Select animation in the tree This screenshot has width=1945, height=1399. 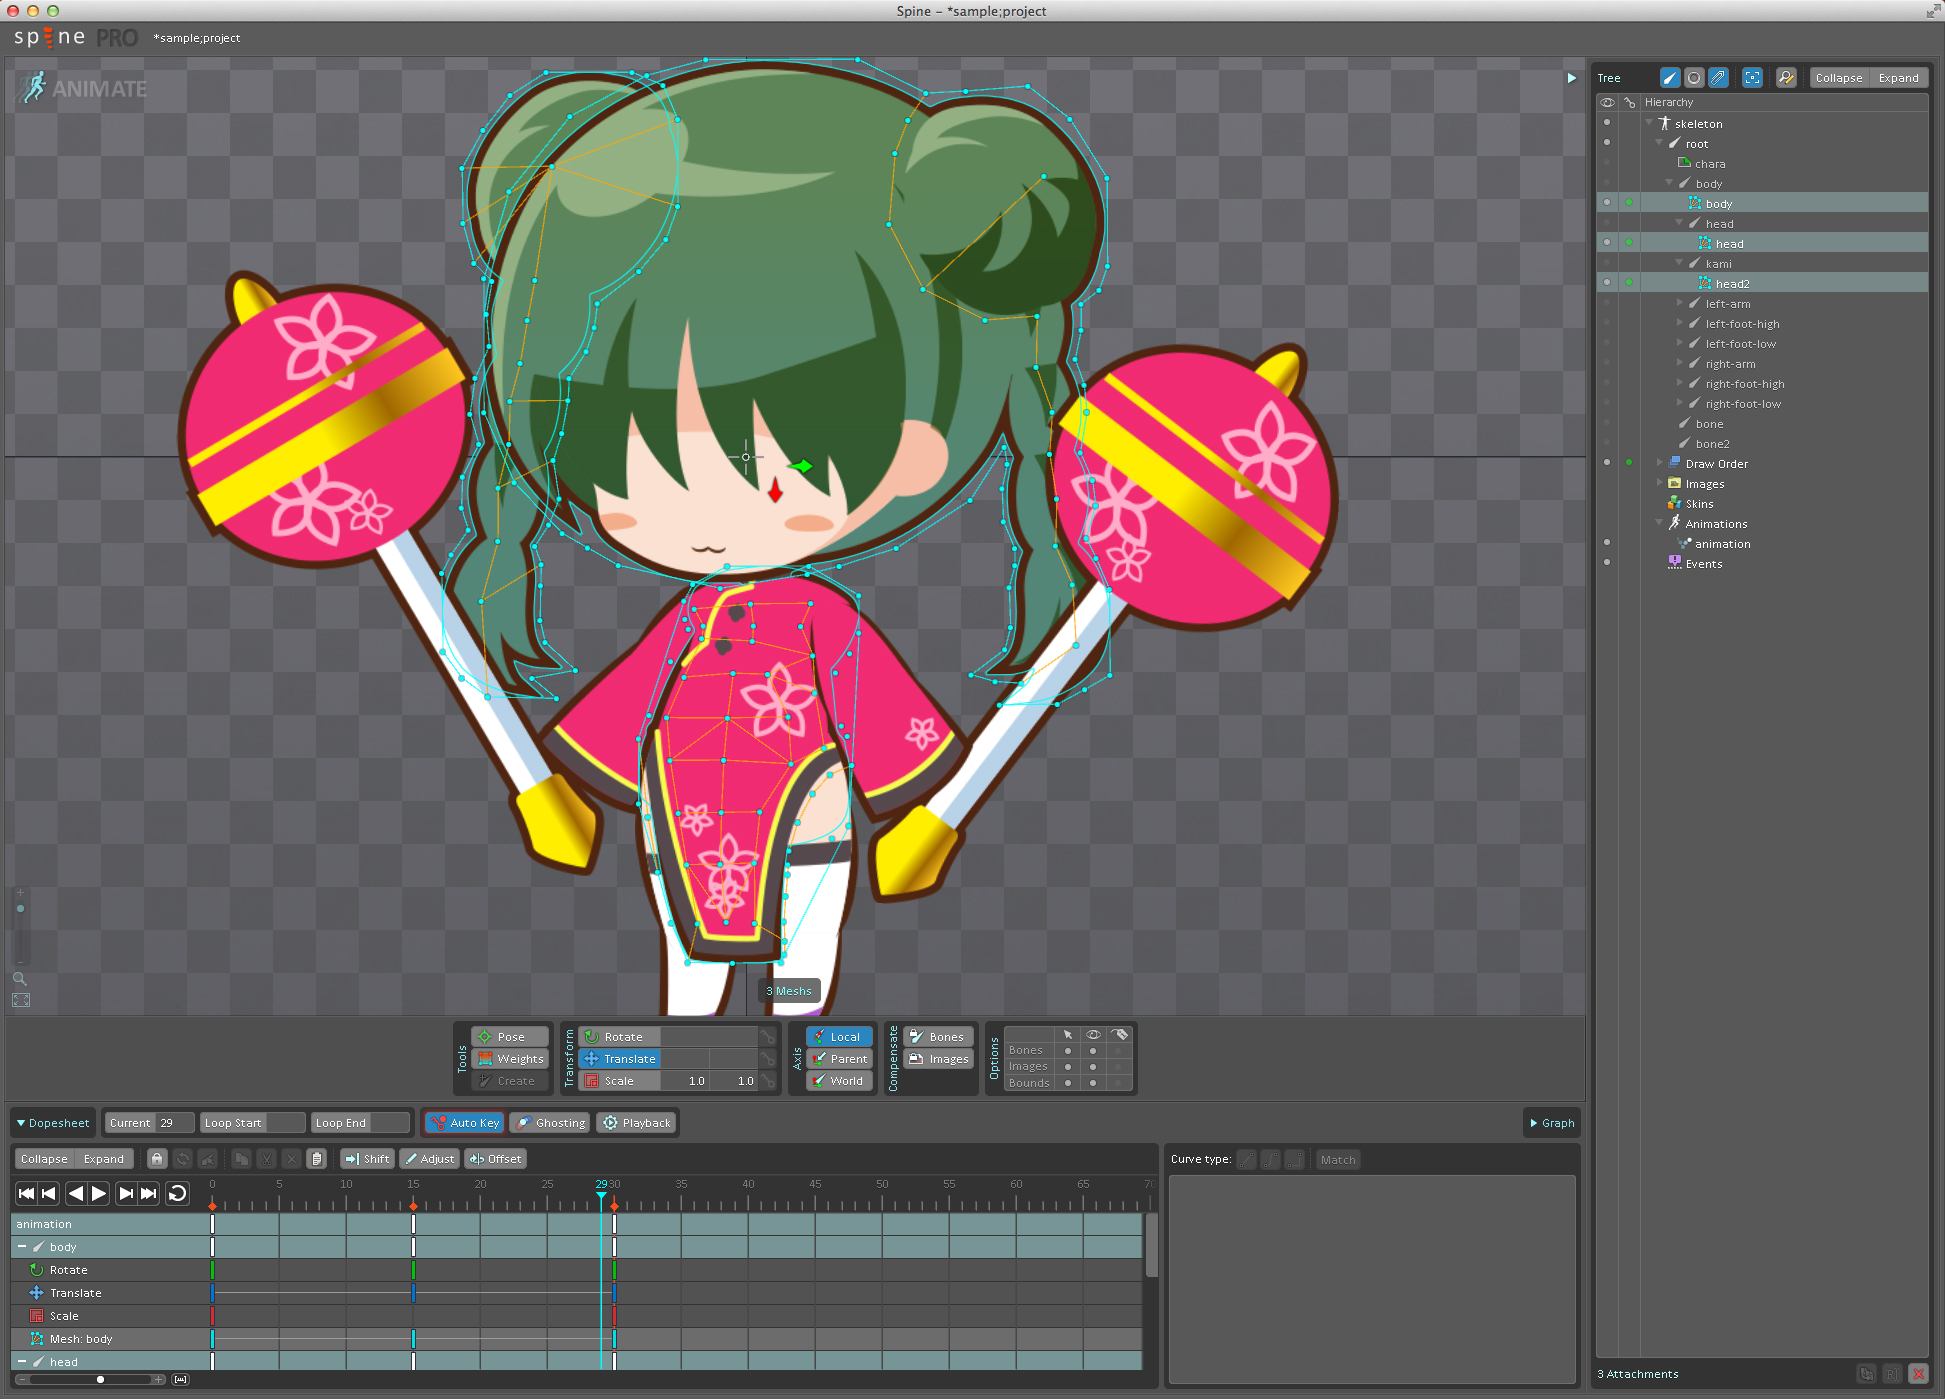click(x=1722, y=544)
